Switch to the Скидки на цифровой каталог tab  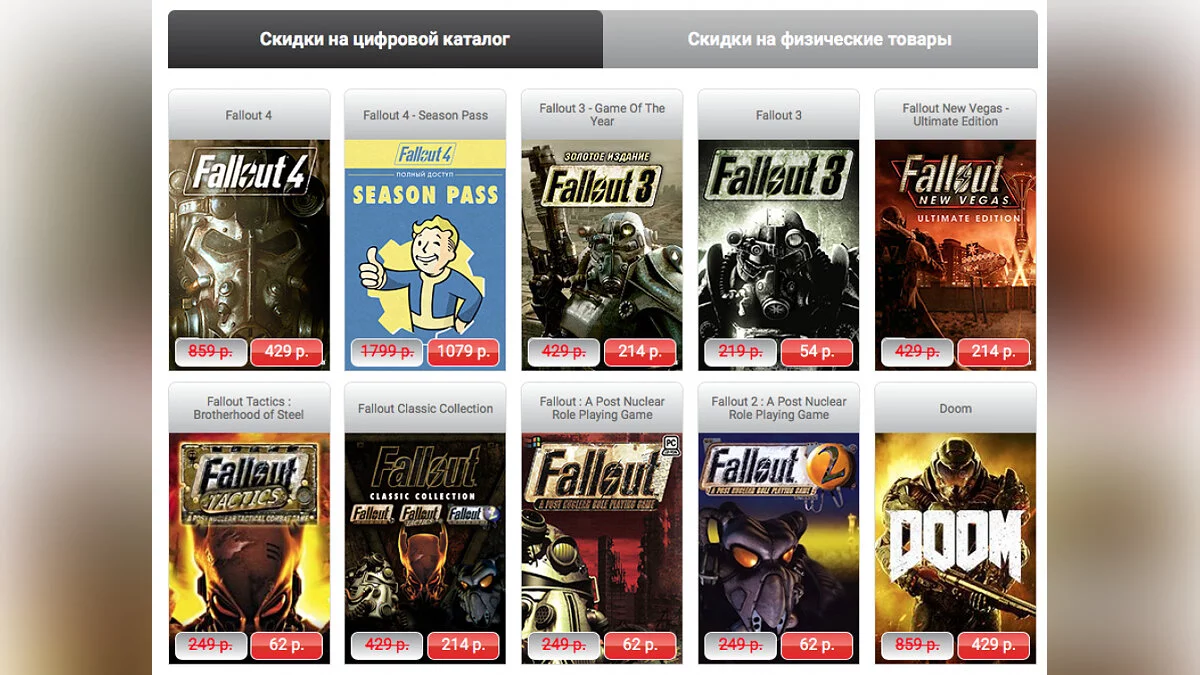click(x=385, y=39)
